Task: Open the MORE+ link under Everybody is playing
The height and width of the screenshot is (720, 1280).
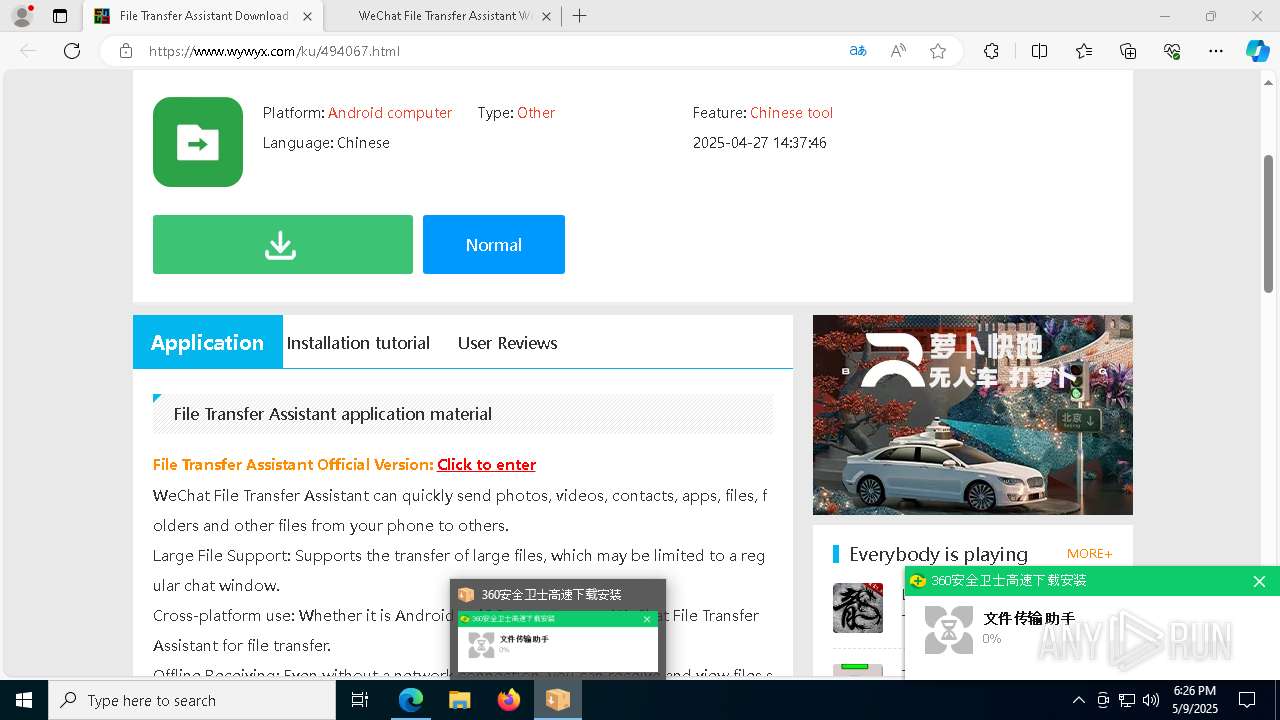Action: tap(1089, 553)
